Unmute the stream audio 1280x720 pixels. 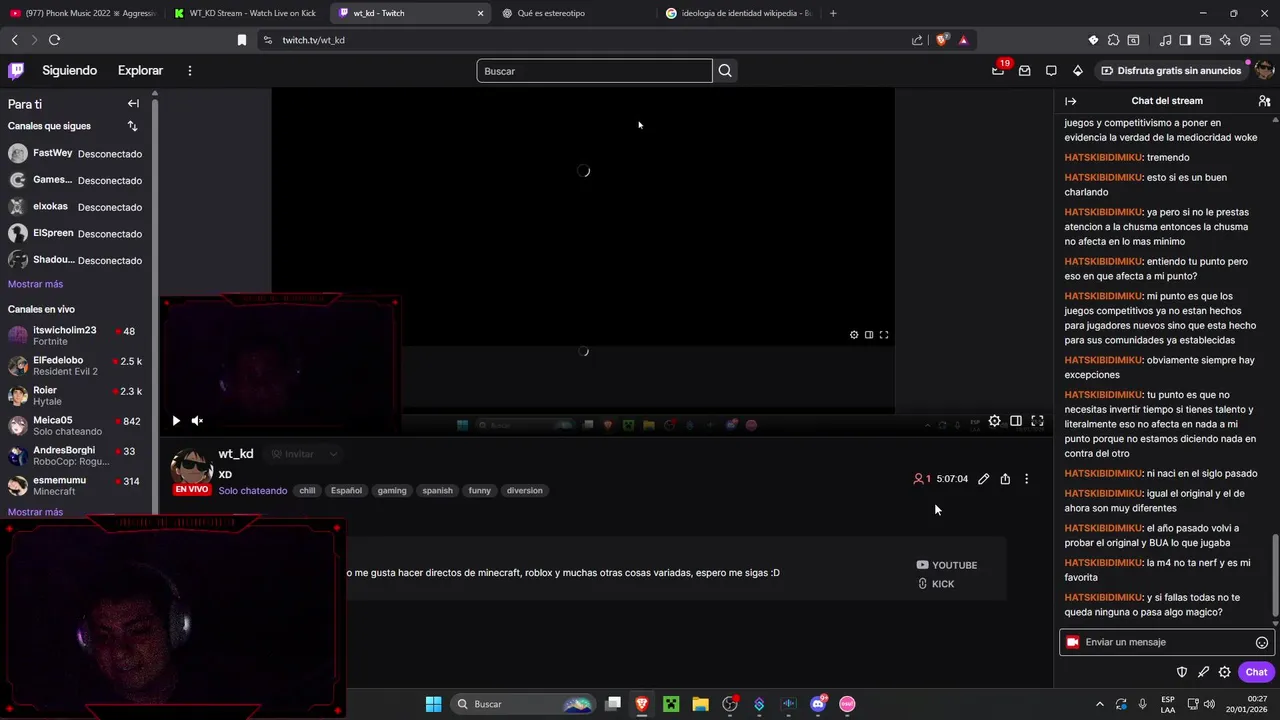point(197,421)
